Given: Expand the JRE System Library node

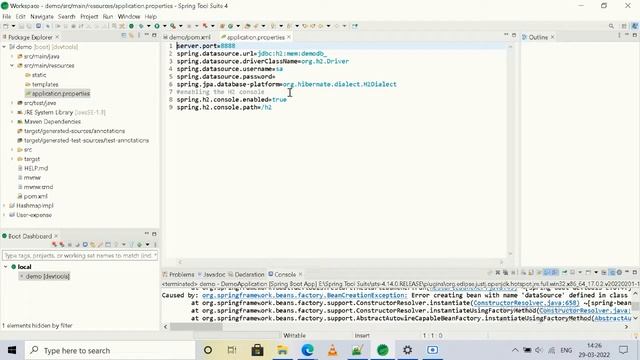Looking at the screenshot, I should click(x=12, y=112).
